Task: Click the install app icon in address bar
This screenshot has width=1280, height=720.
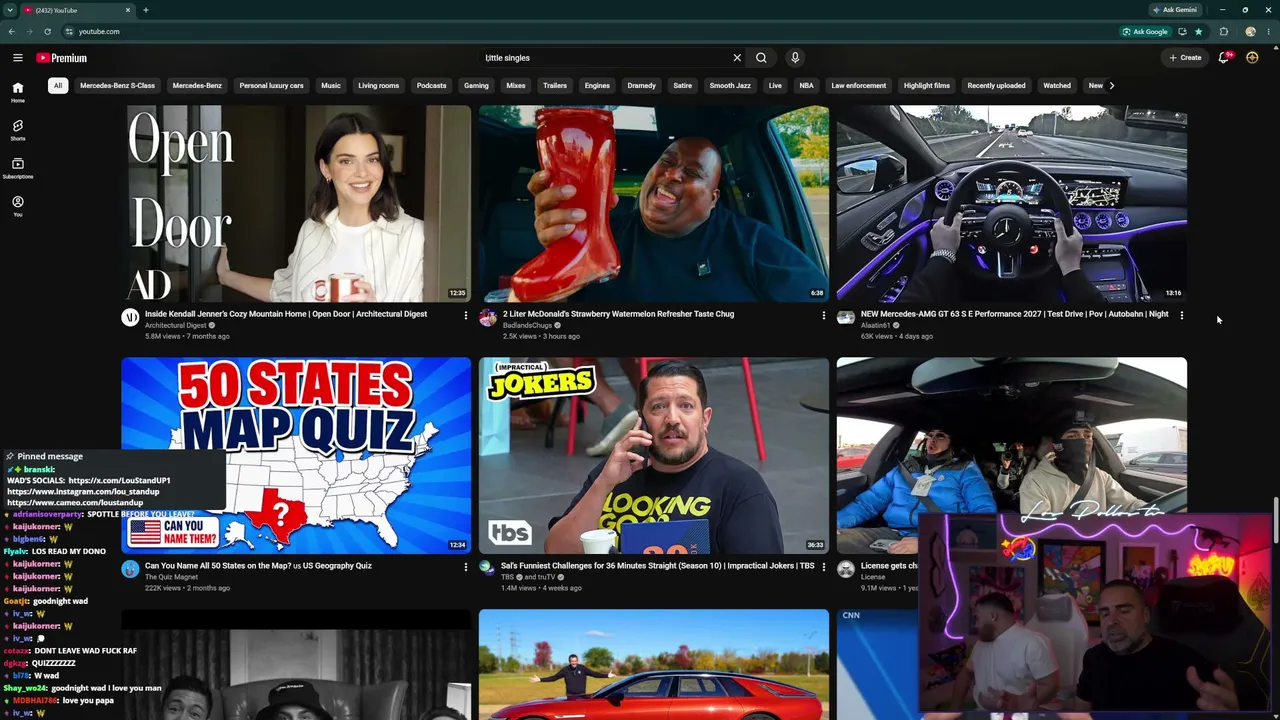Action: click(x=1182, y=31)
